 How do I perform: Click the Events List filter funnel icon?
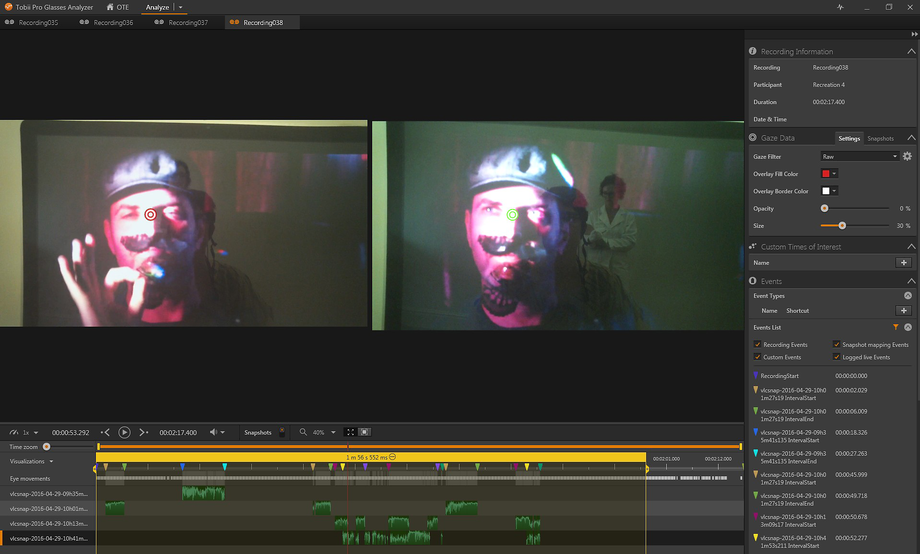point(895,327)
